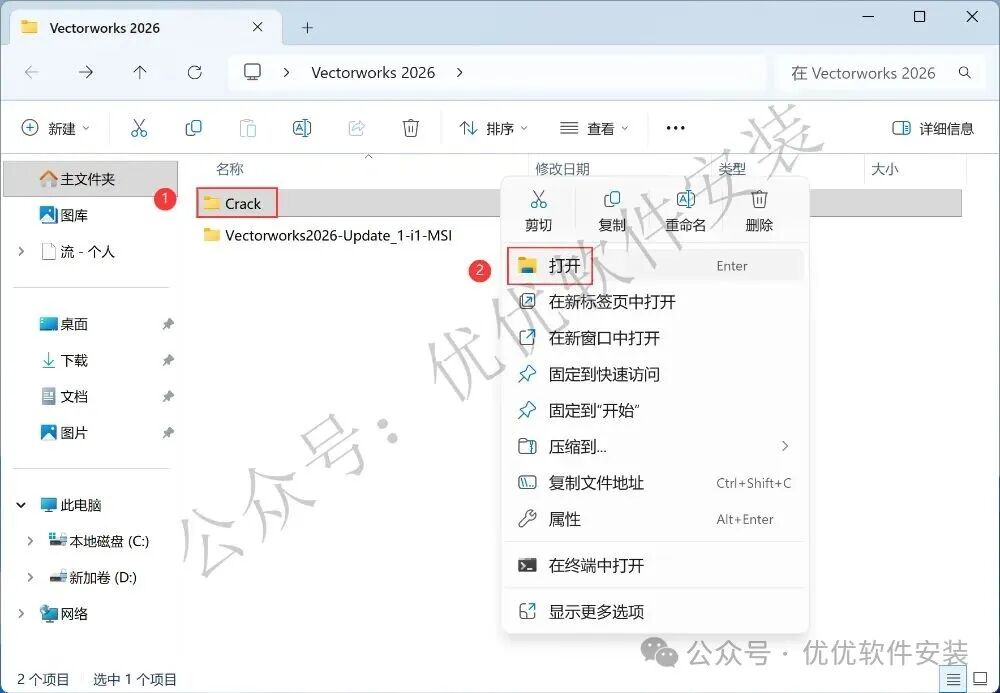This screenshot has width=1000, height=693.
Task: Choose 固定到"开始"
Action: [656, 411]
